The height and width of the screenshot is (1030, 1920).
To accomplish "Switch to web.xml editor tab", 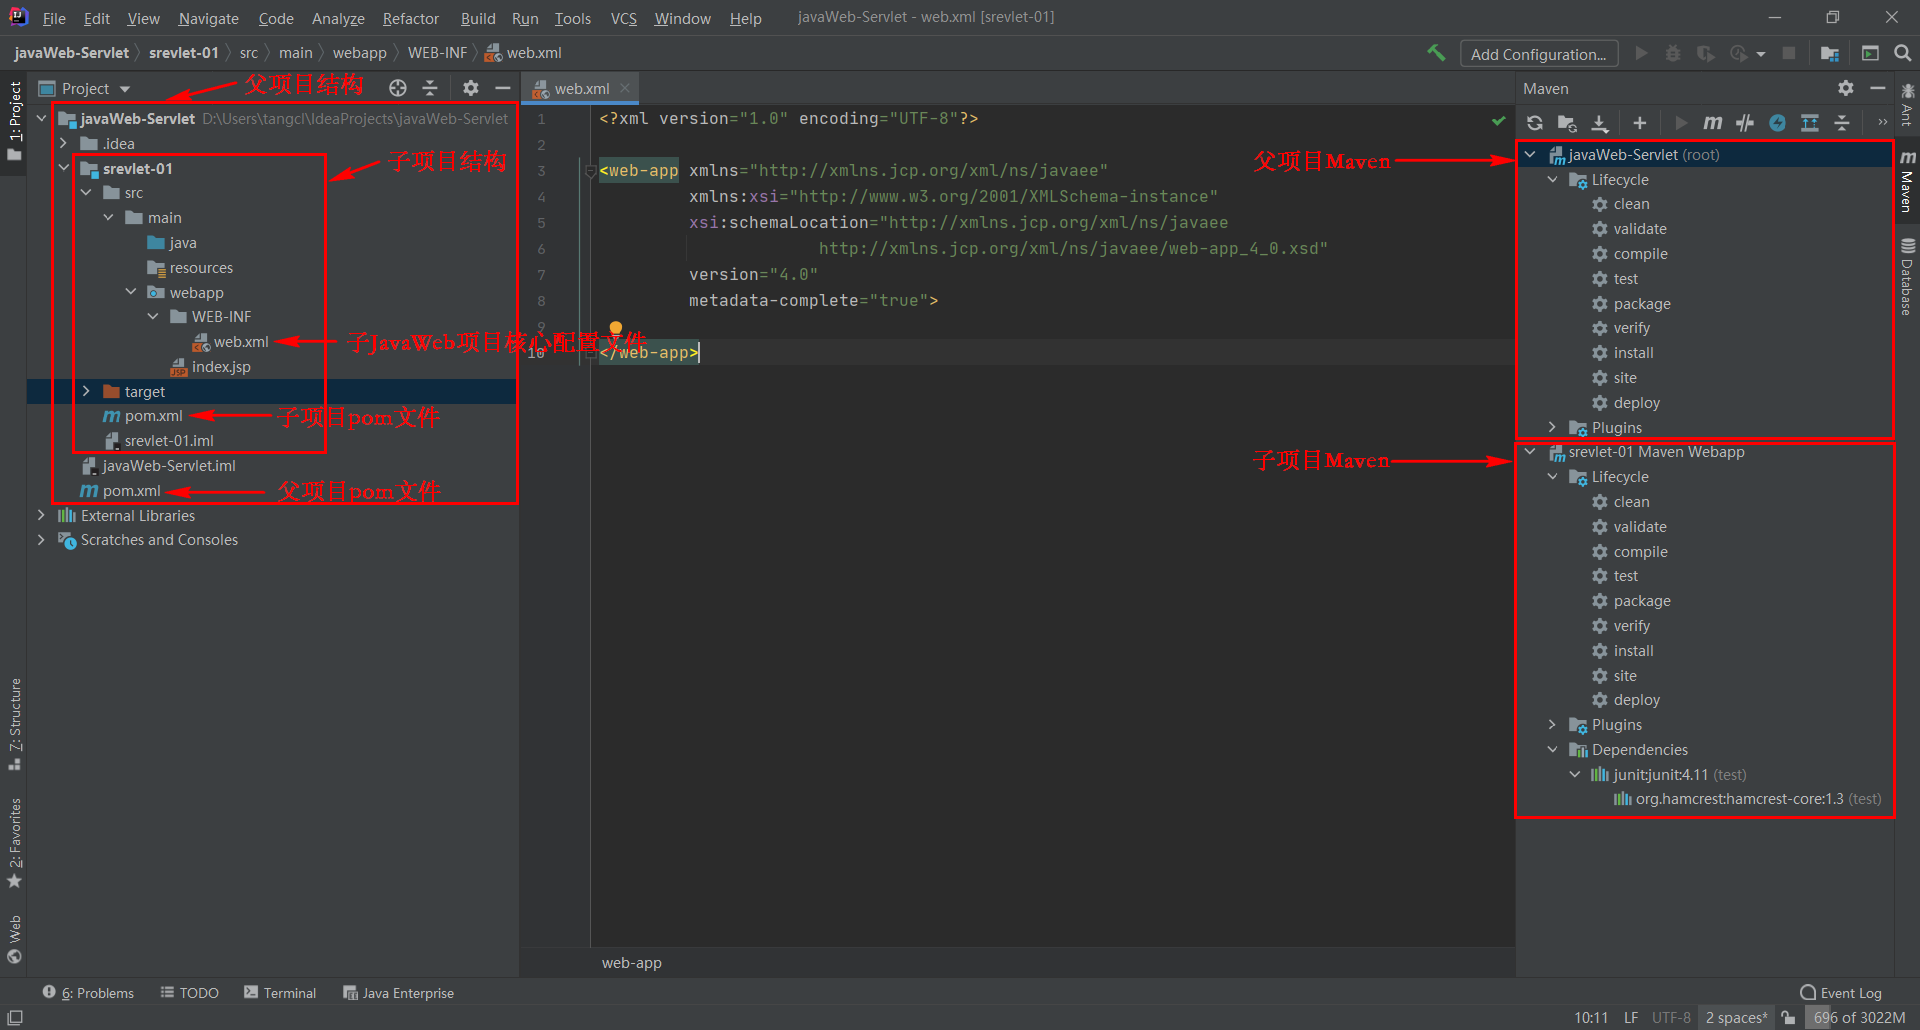I will pyautogui.click(x=581, y=89).
